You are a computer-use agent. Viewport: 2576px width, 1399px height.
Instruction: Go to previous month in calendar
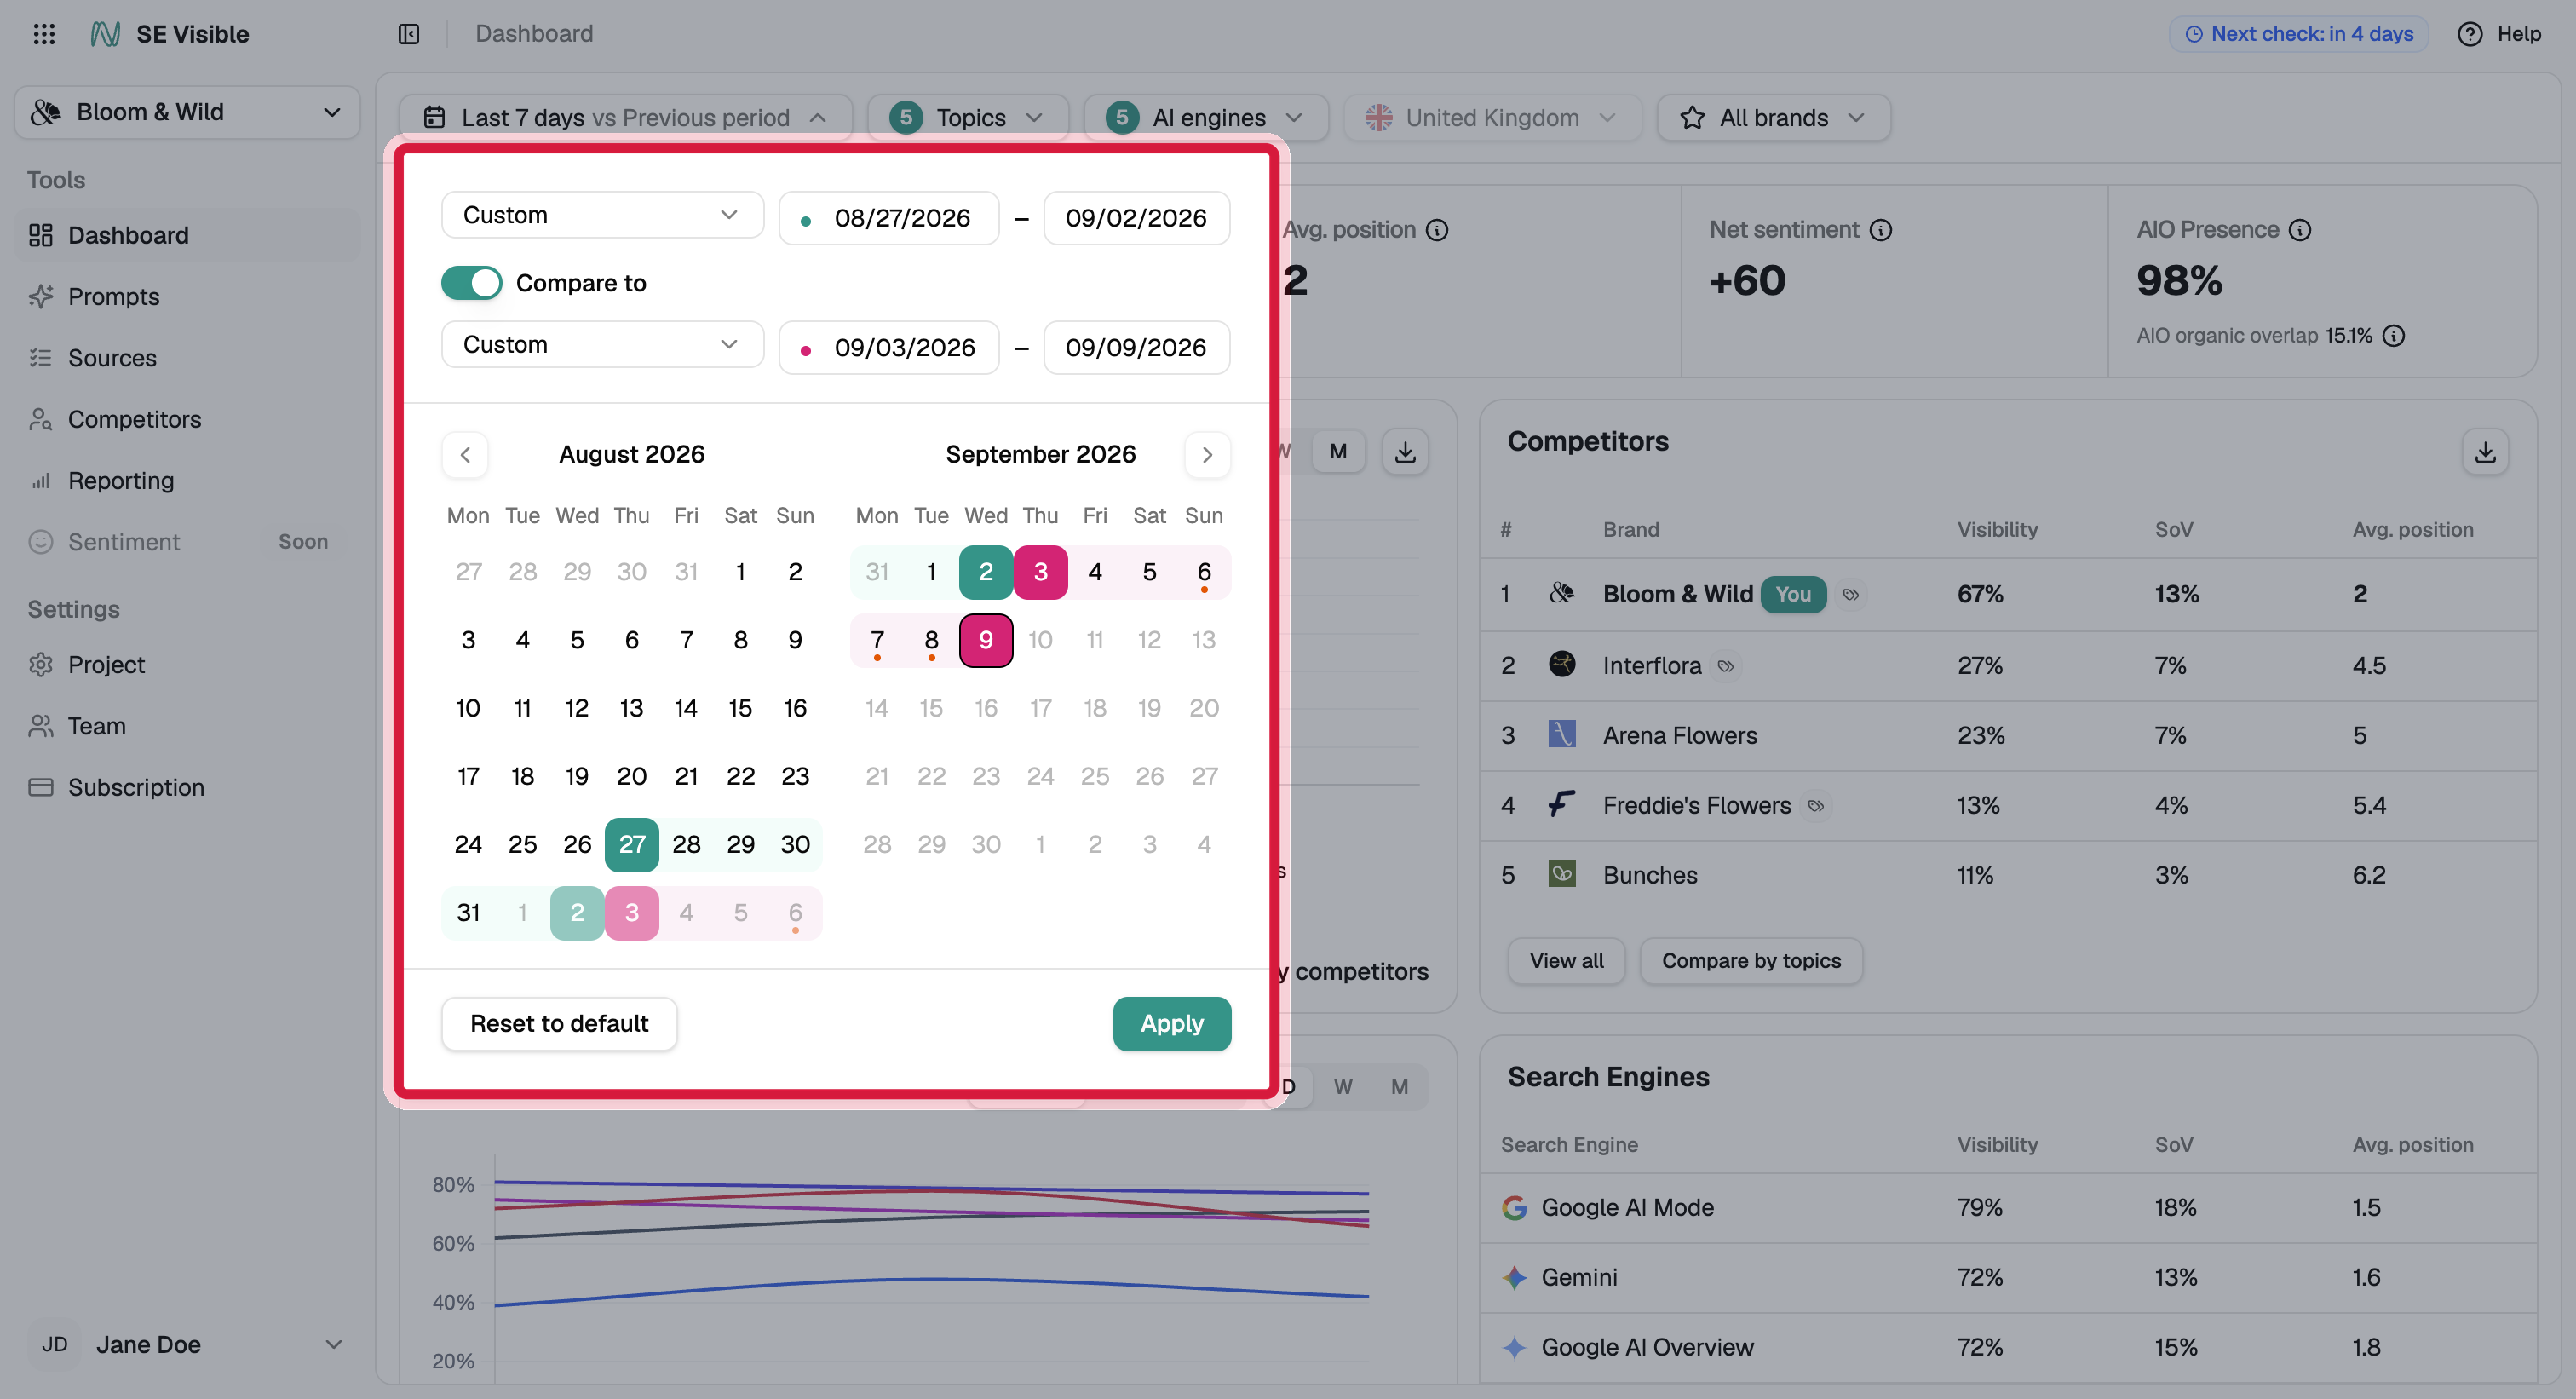[x=465, y=455]
